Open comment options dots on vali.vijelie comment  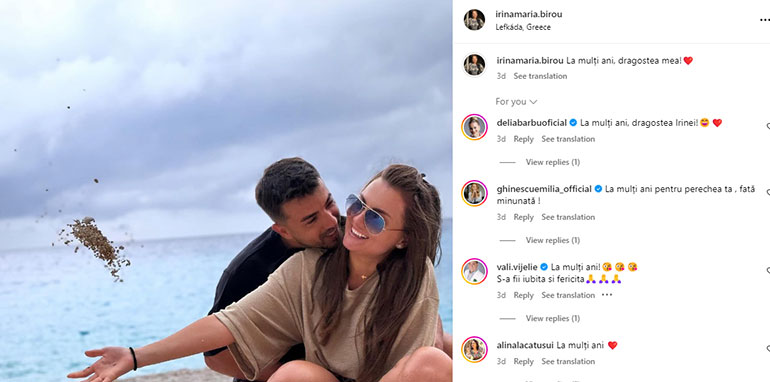[607, 295]
